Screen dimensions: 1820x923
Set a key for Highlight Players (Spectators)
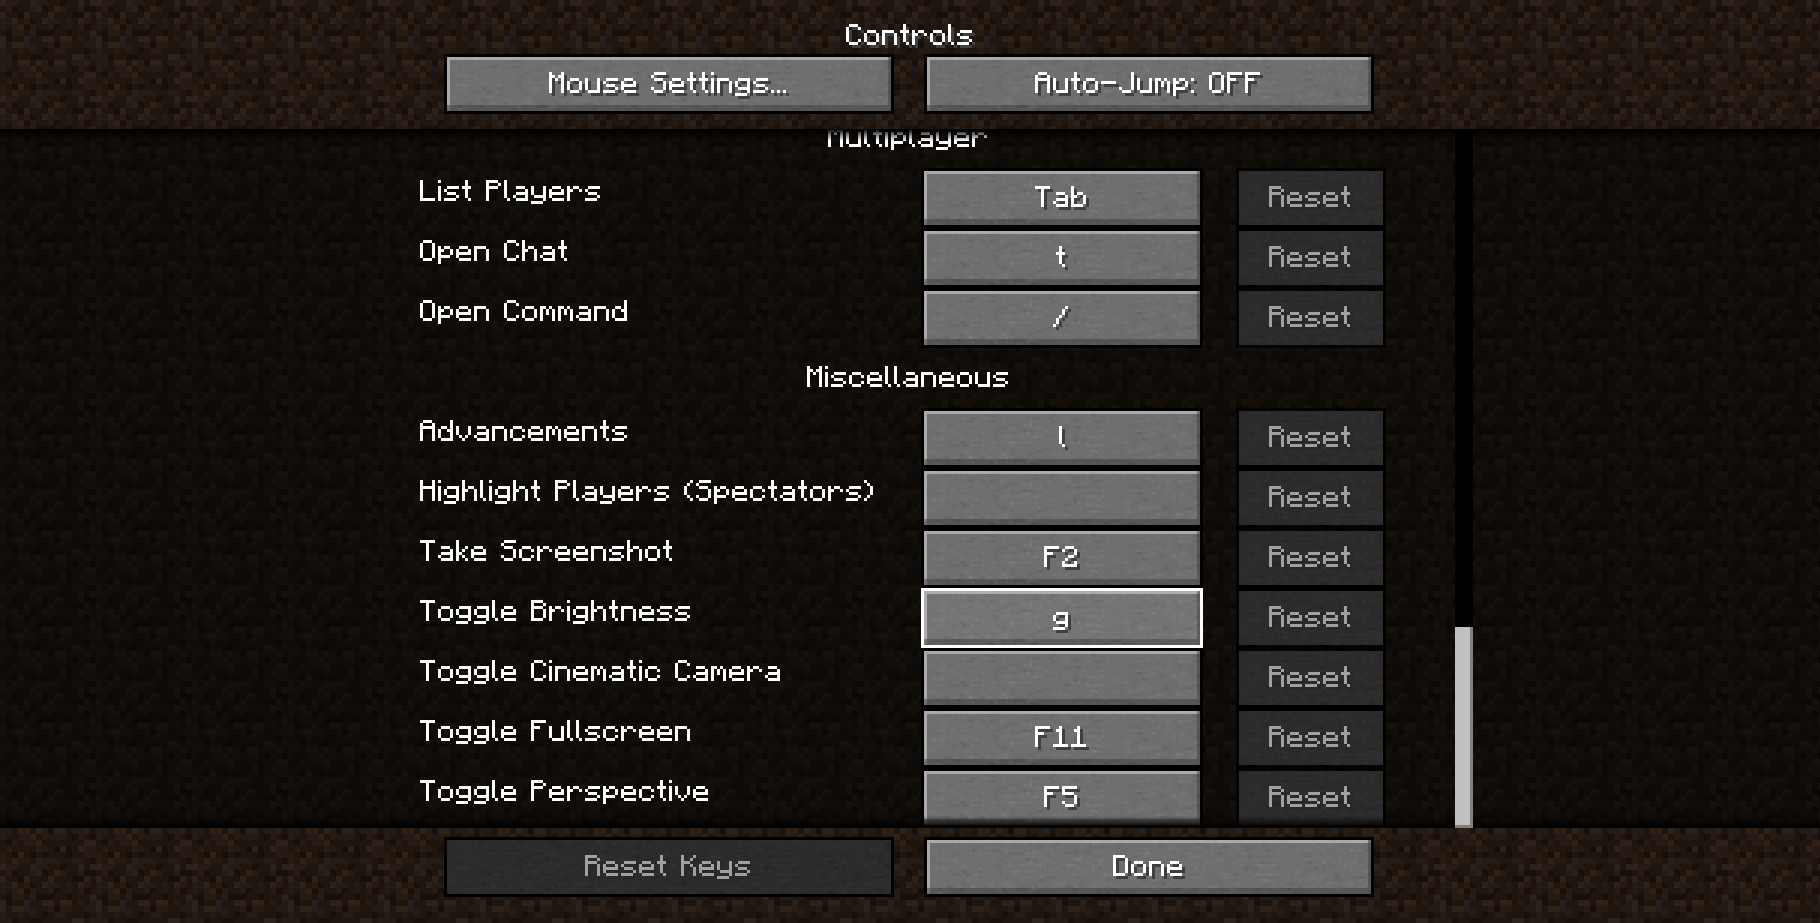click(x=1061, y=497)
